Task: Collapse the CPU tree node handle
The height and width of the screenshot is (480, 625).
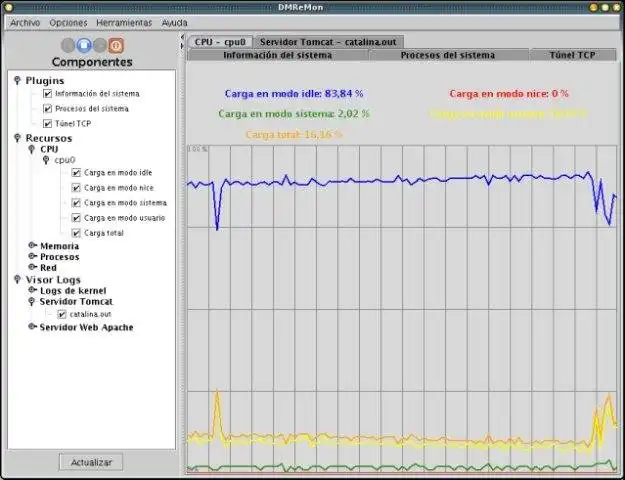Action: (32, 150)
